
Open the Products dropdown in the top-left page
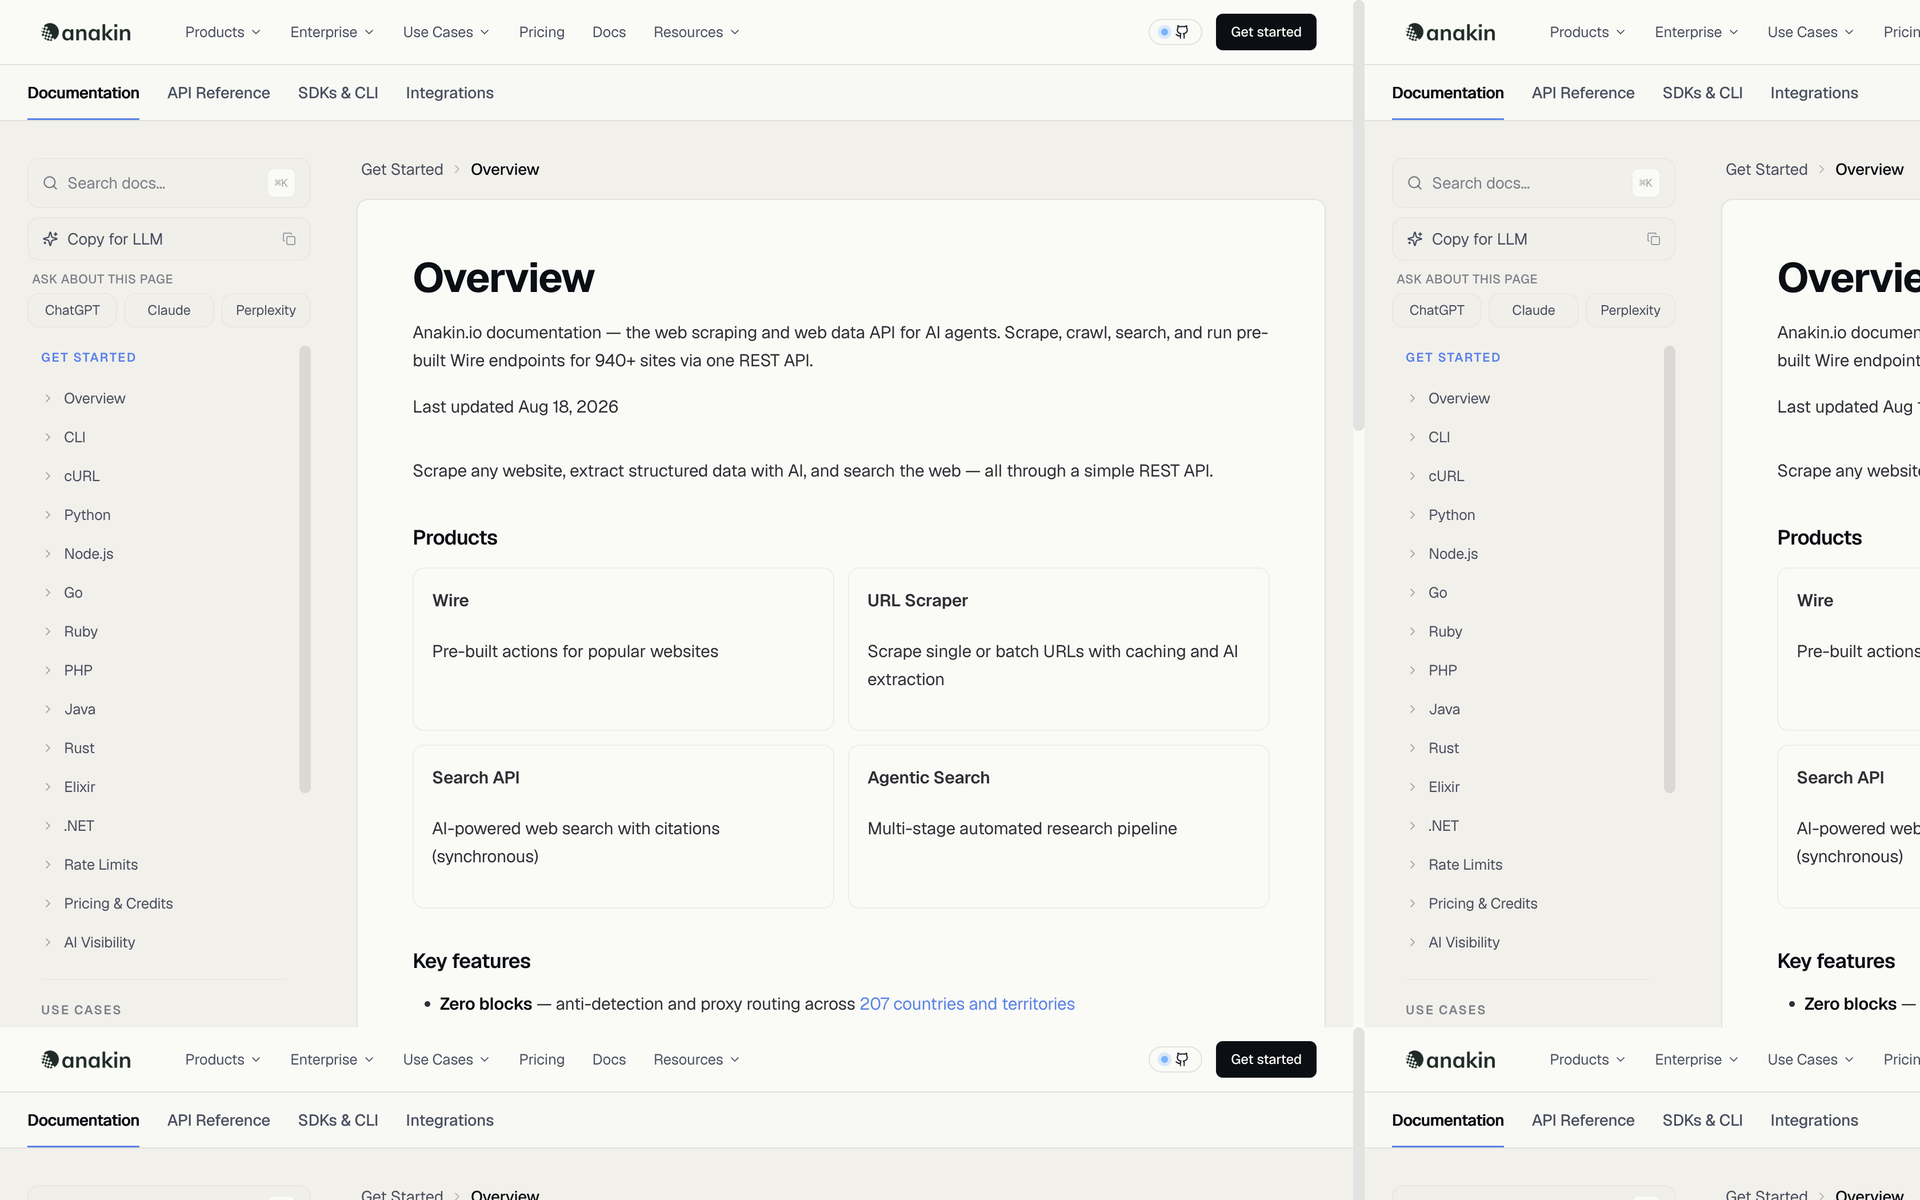[x=223, y=32]
